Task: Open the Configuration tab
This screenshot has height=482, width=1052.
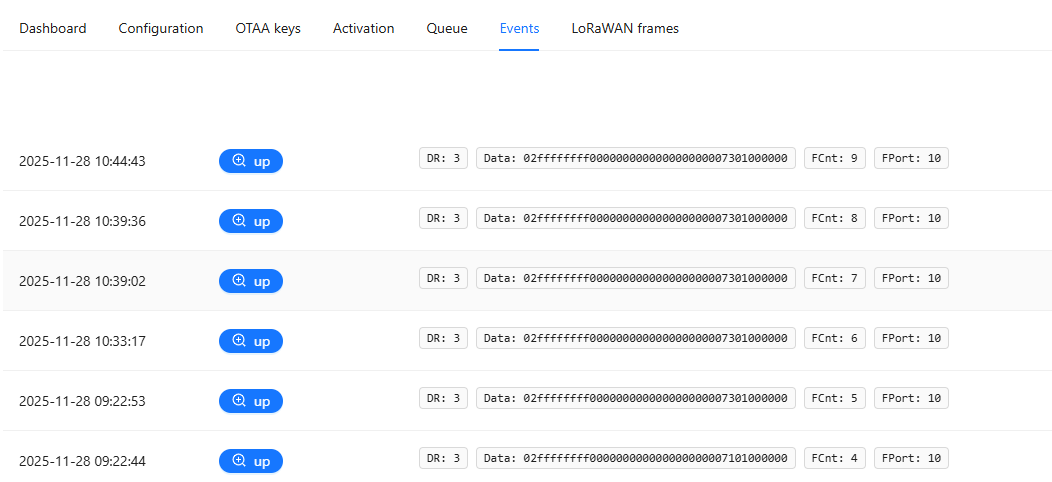Action: point(161,28)
